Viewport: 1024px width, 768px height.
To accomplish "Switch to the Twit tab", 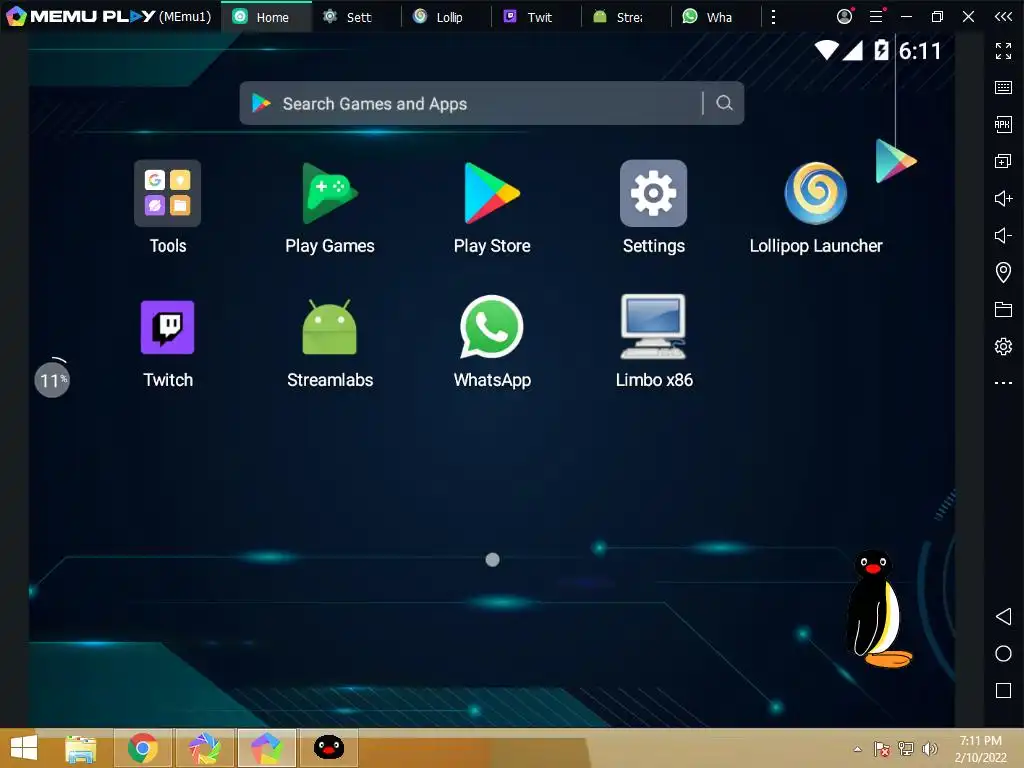I will [x=537, y=17].
